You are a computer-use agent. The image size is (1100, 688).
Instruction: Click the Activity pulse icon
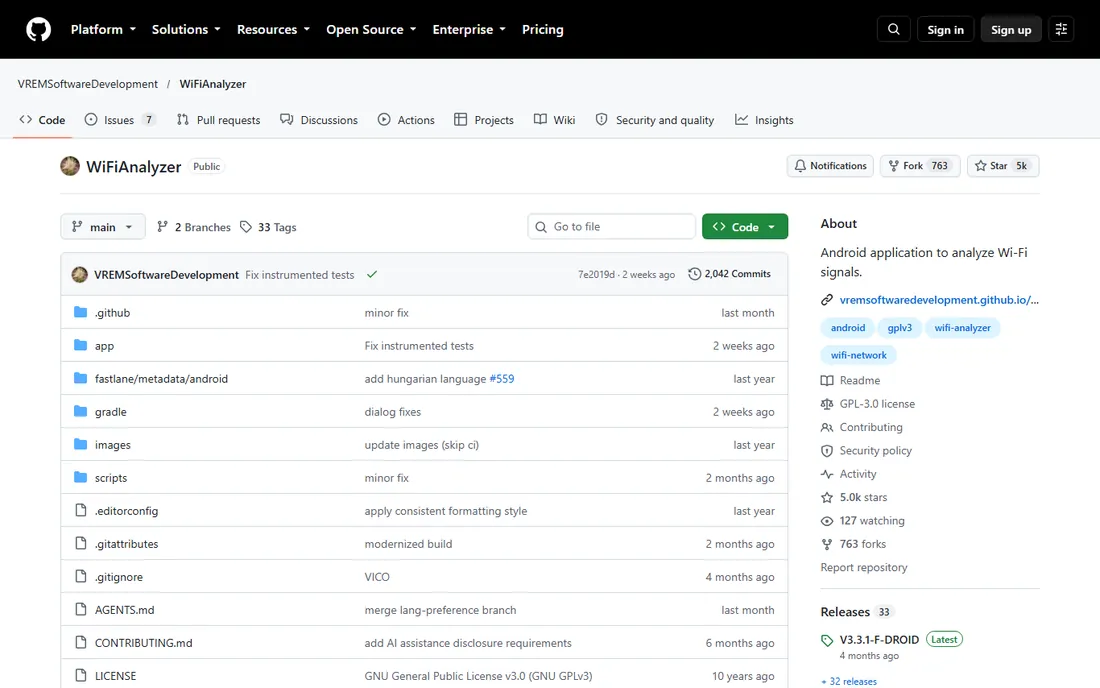coord(827,474)
